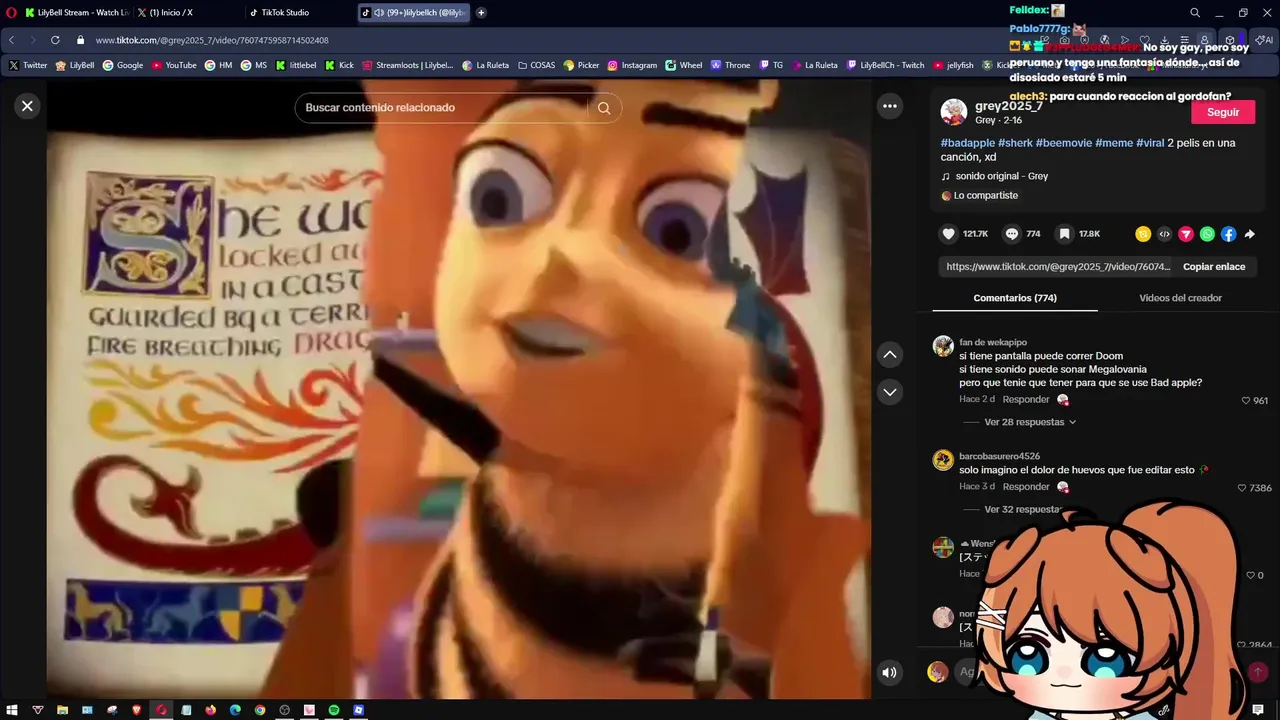Open barcobasurero4526 commenter avatar
The image size is (1280, 720).
pyautogui.click(x=943, y=460)
